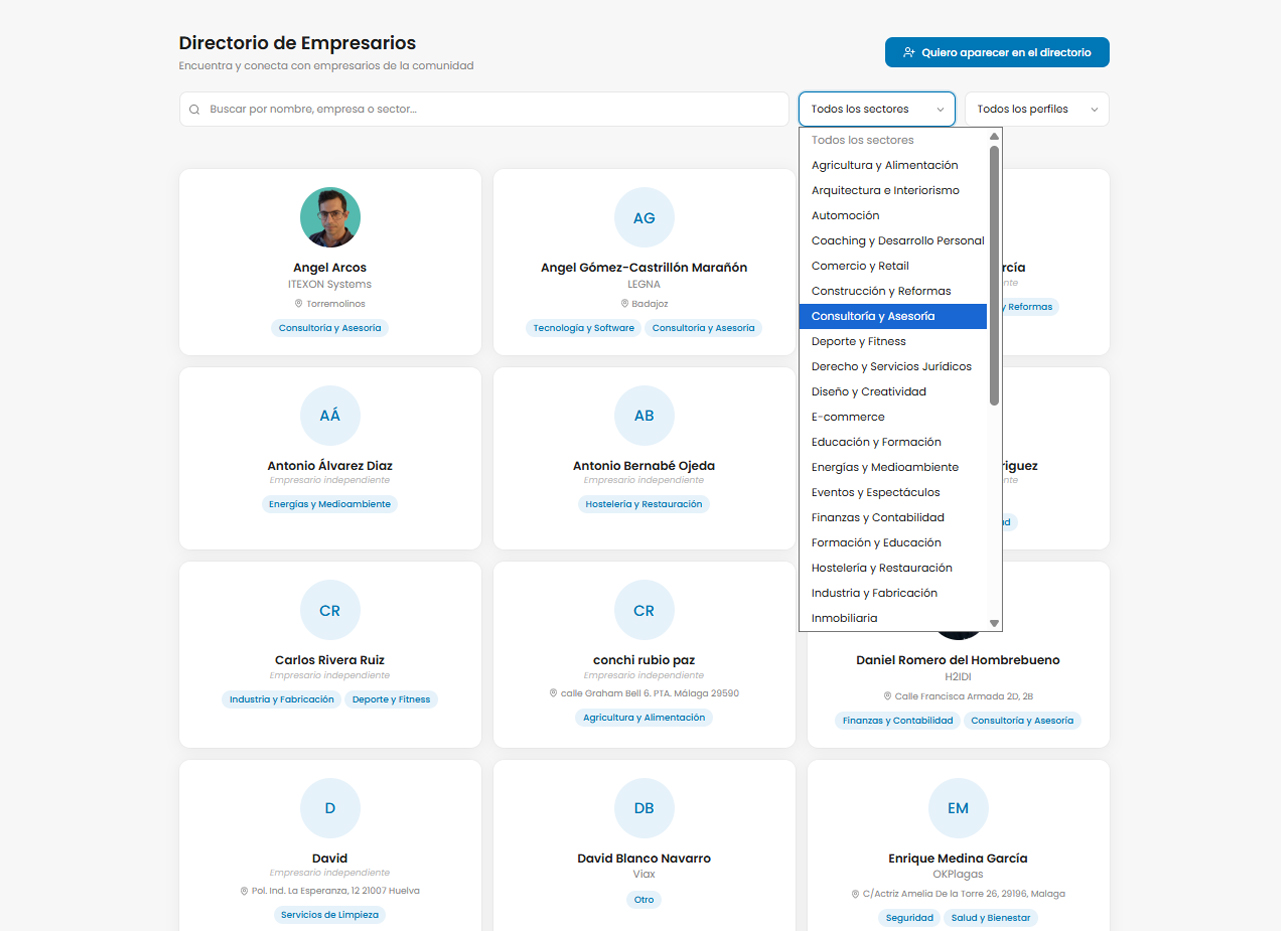
Task: Click Quiero aparecer en el directorio button
Action: 996,52
